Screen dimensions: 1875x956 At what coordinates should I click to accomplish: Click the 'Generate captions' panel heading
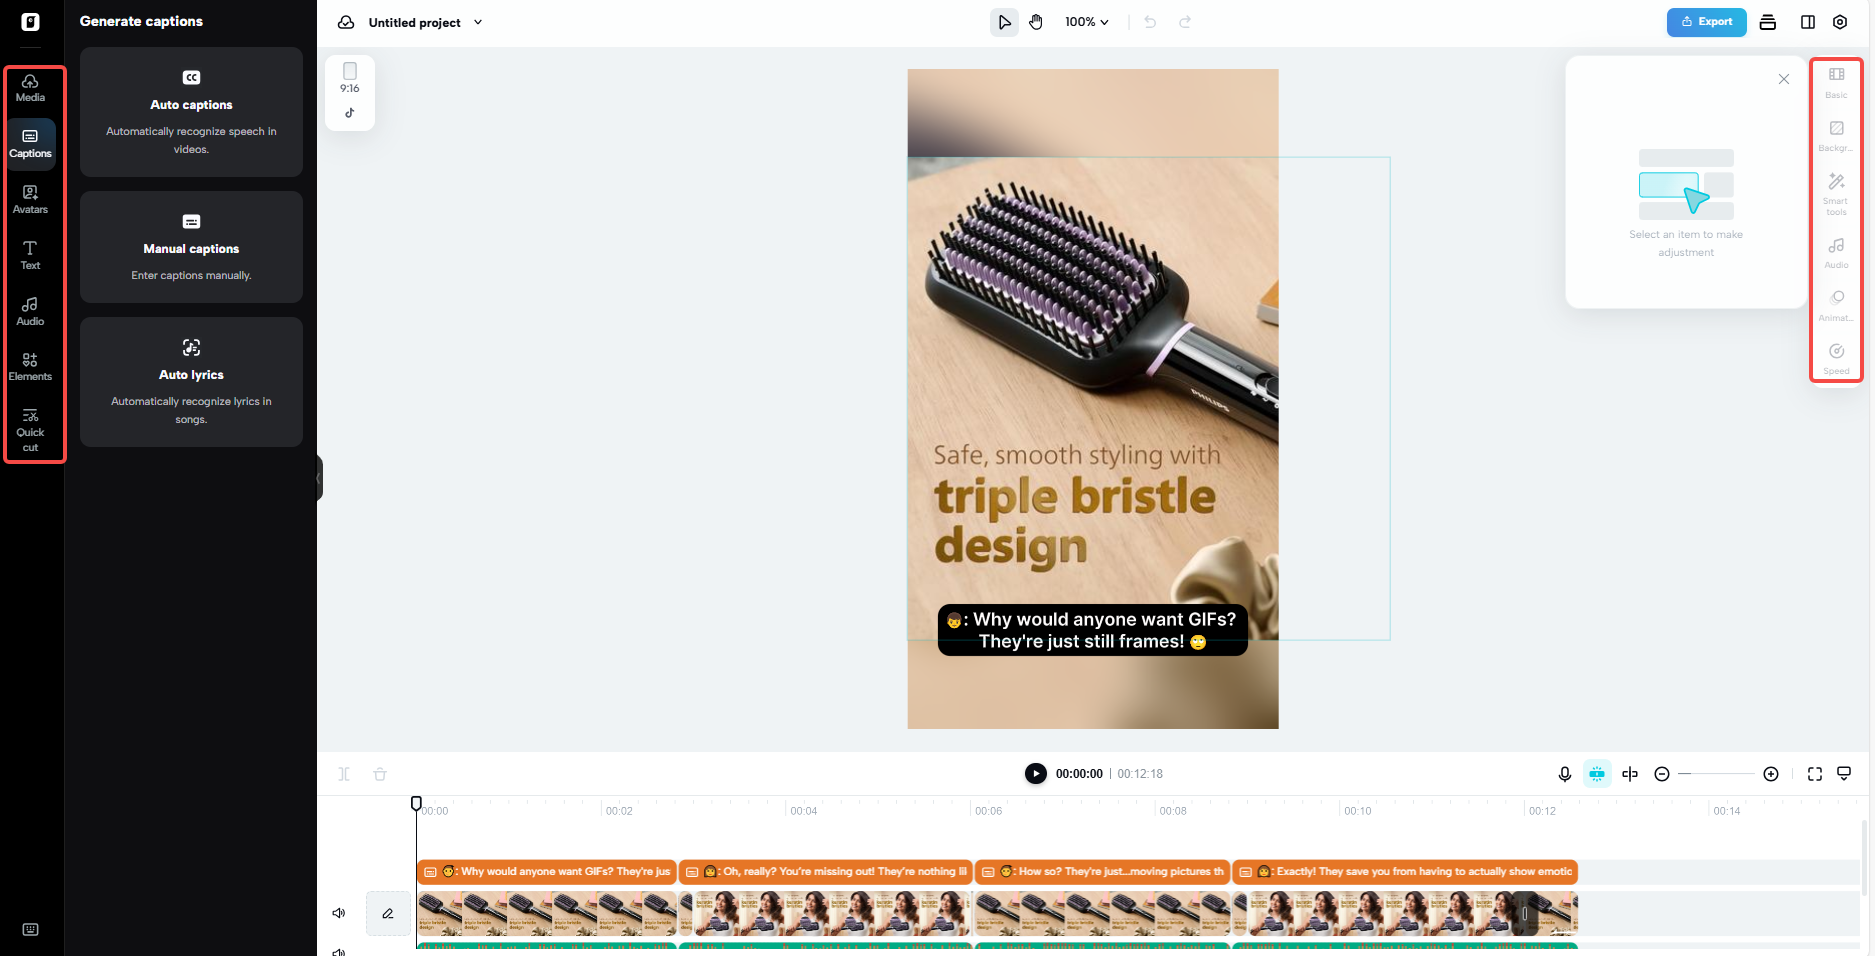tap(141, 21)
